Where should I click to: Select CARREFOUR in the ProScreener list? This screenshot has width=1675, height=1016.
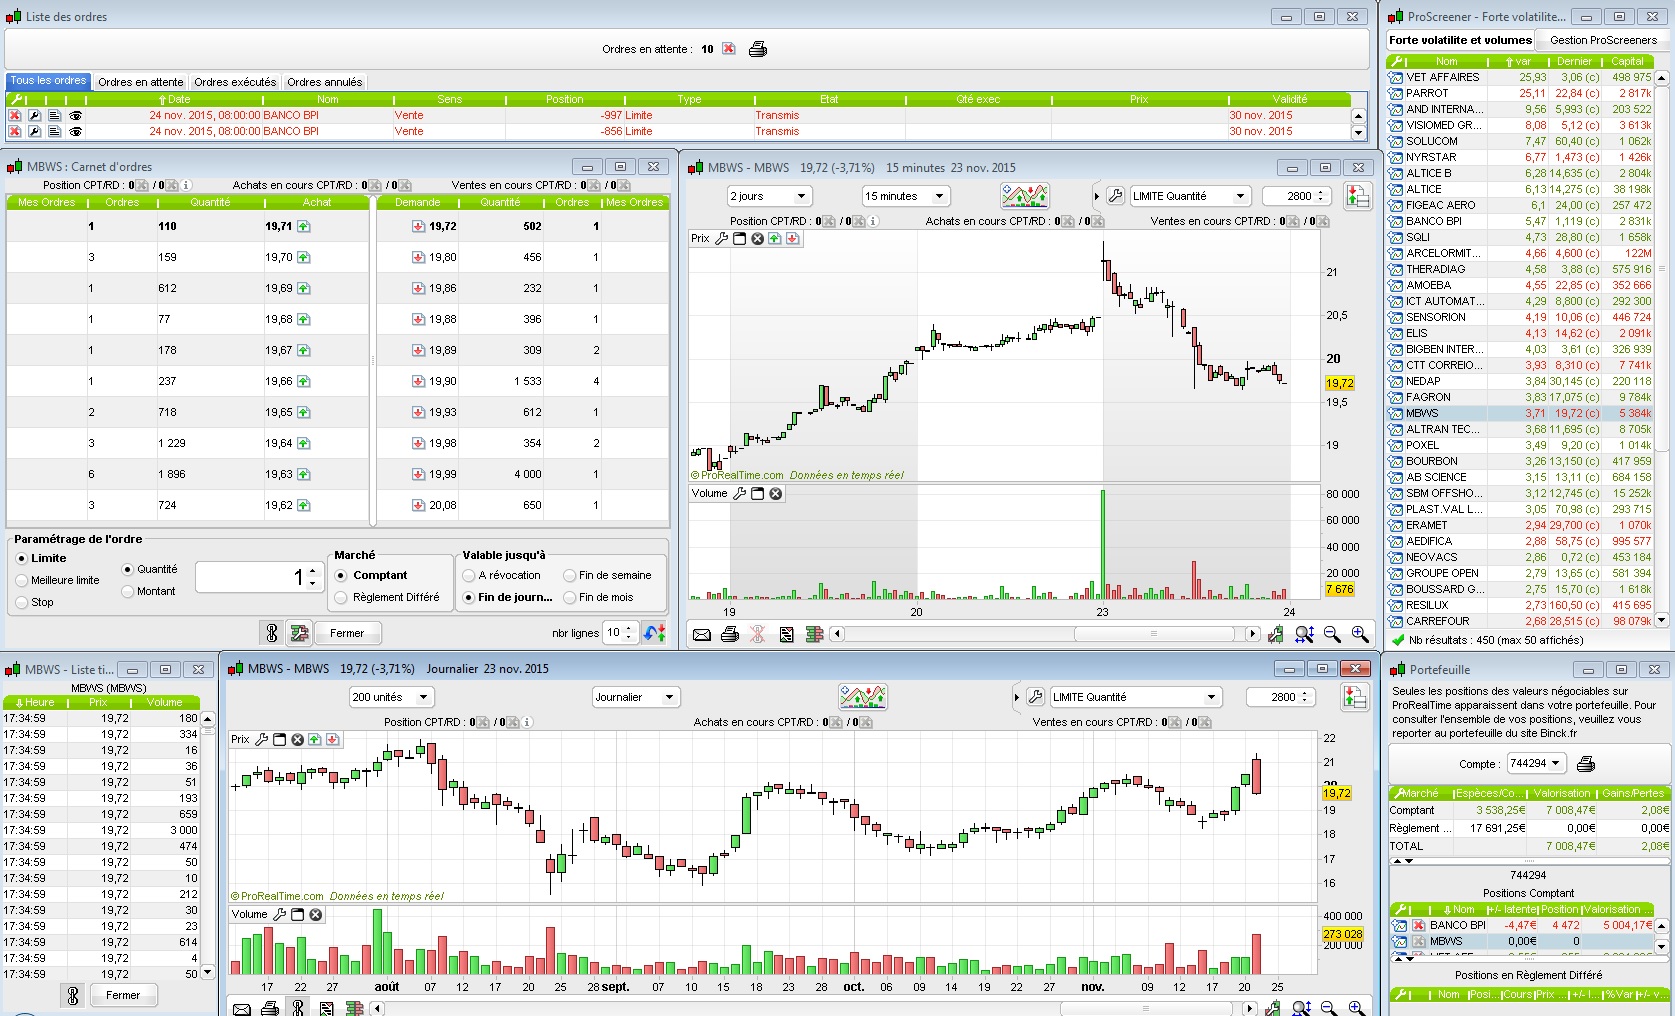click(1520, 621)
